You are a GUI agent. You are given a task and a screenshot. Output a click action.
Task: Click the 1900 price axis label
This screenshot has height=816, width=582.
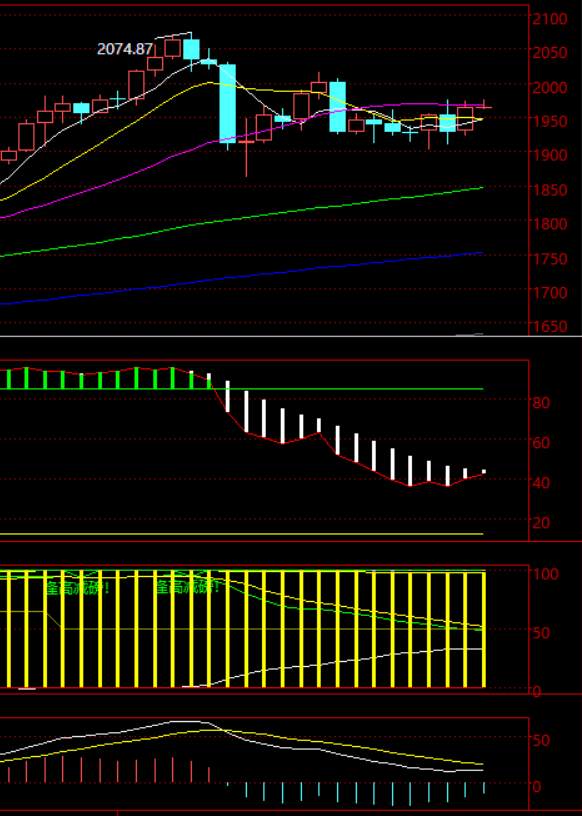click(x=550, y=156)
